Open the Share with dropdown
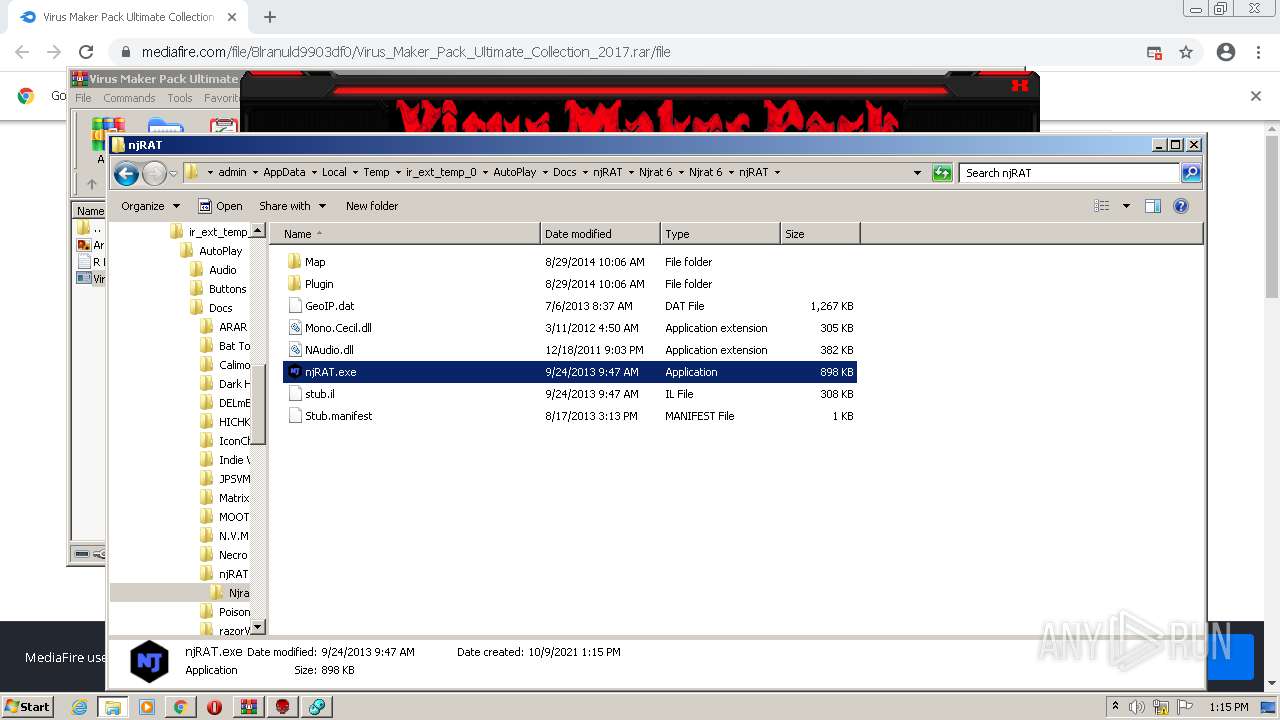The width and height of the screenshot is (1280, 720). [x=293, y=206]
